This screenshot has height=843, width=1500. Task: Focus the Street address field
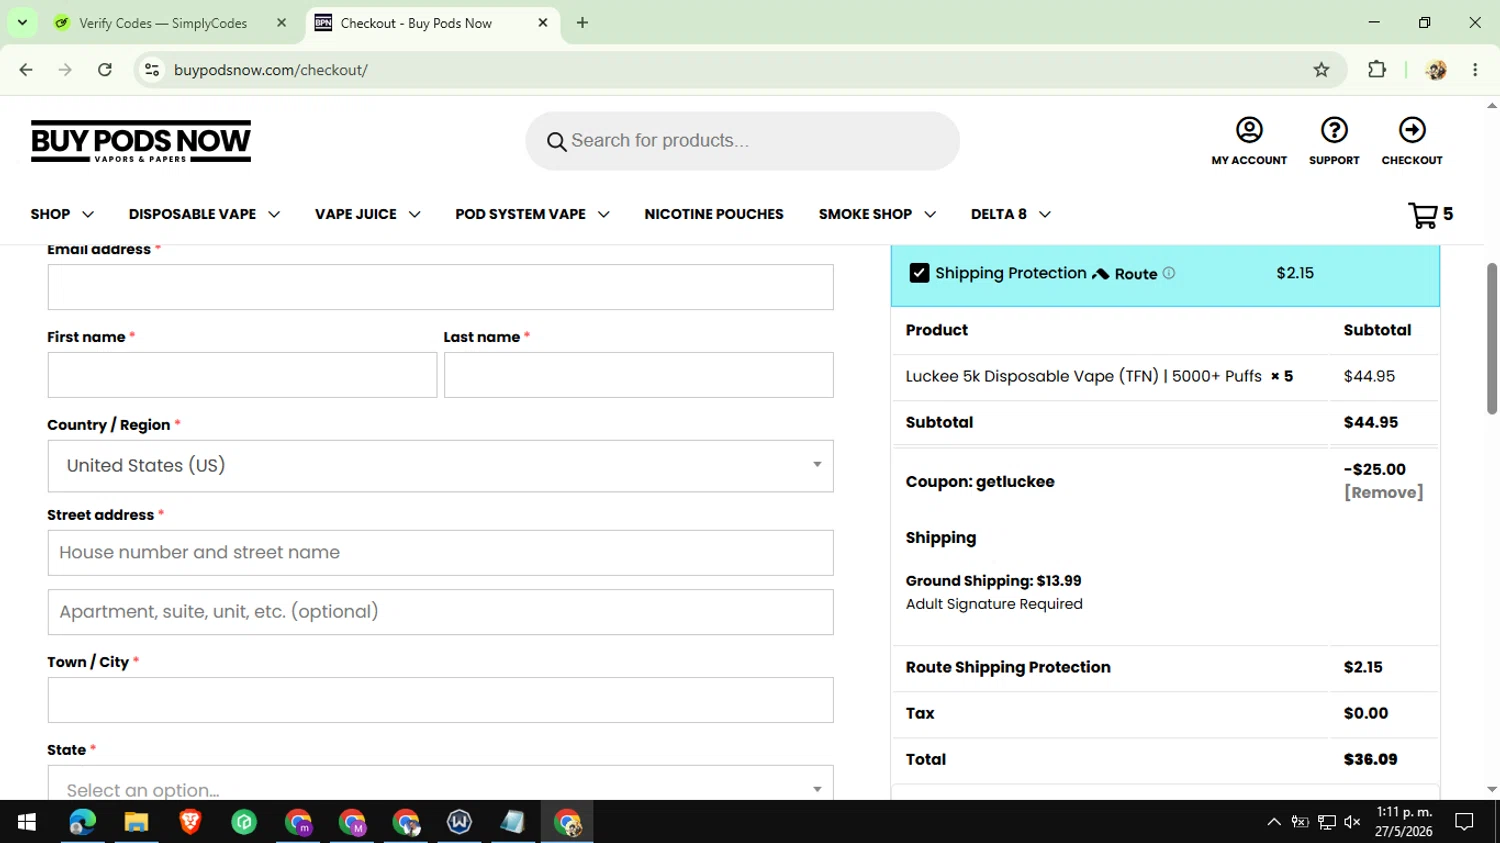point(440,553)
